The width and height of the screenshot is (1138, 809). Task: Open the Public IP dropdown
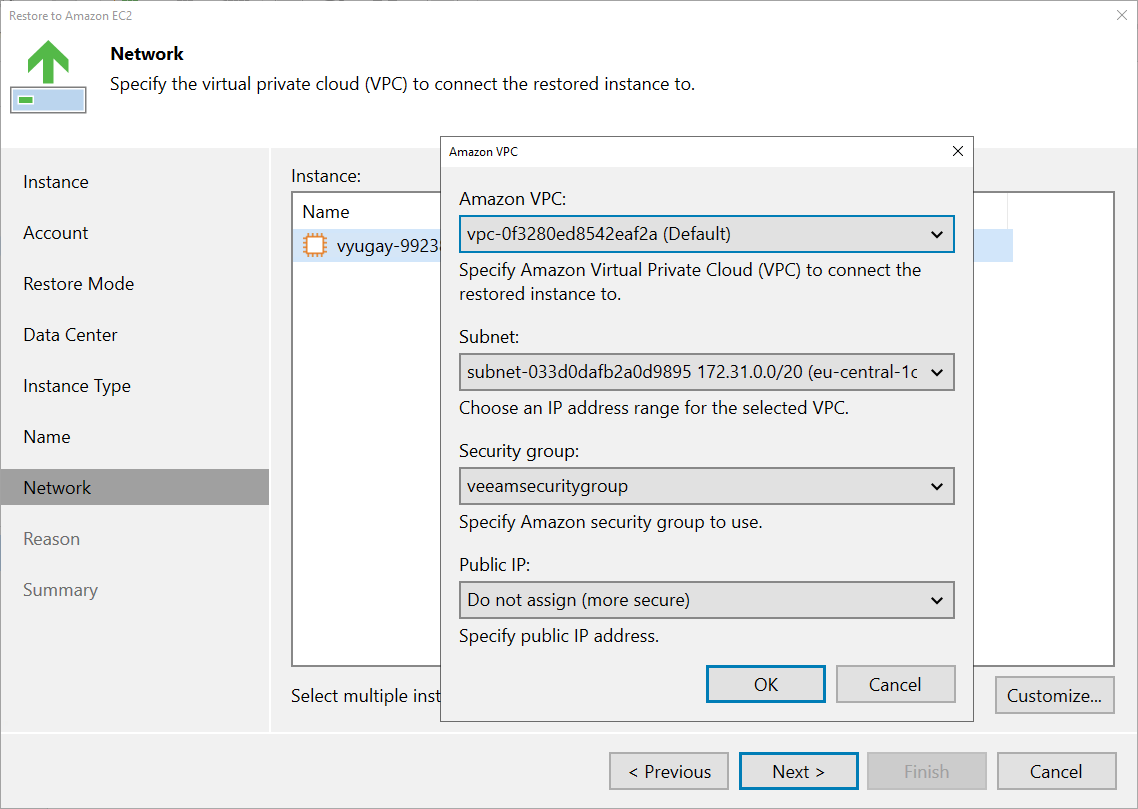click(x=706, y=600)
